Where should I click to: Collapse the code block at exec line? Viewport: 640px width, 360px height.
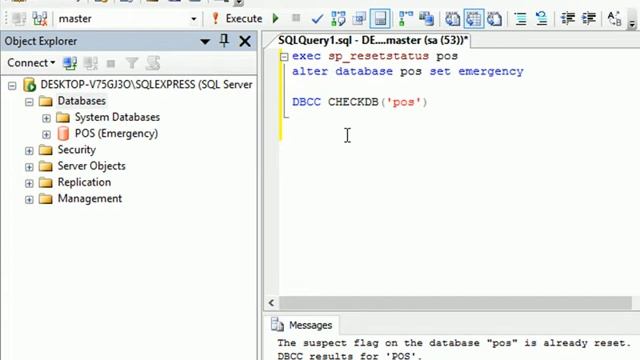284,57
